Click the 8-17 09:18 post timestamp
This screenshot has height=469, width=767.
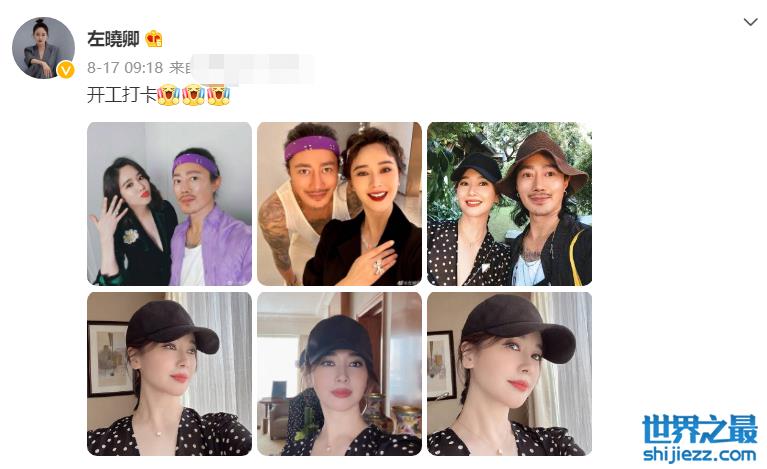[125, 67]
